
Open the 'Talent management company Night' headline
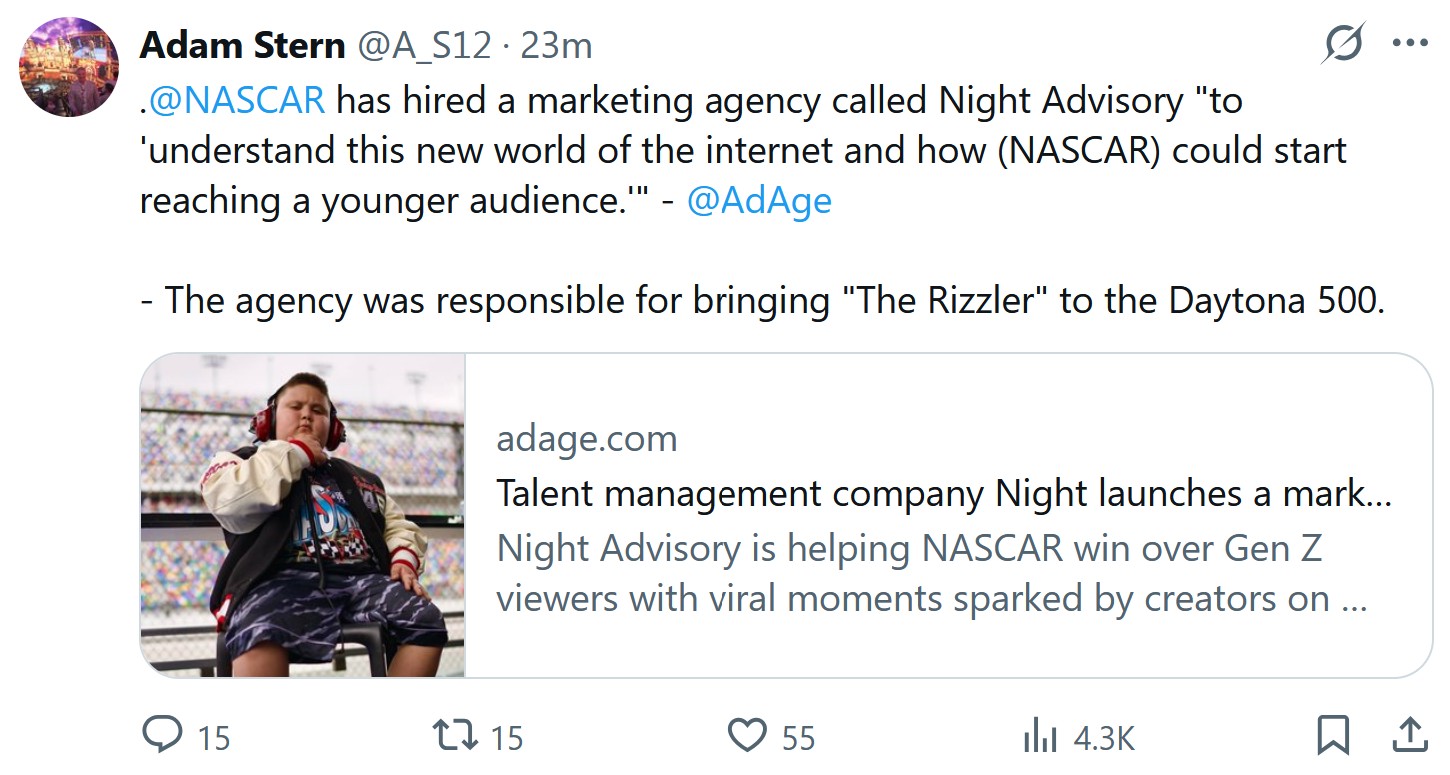pos(944,494)
